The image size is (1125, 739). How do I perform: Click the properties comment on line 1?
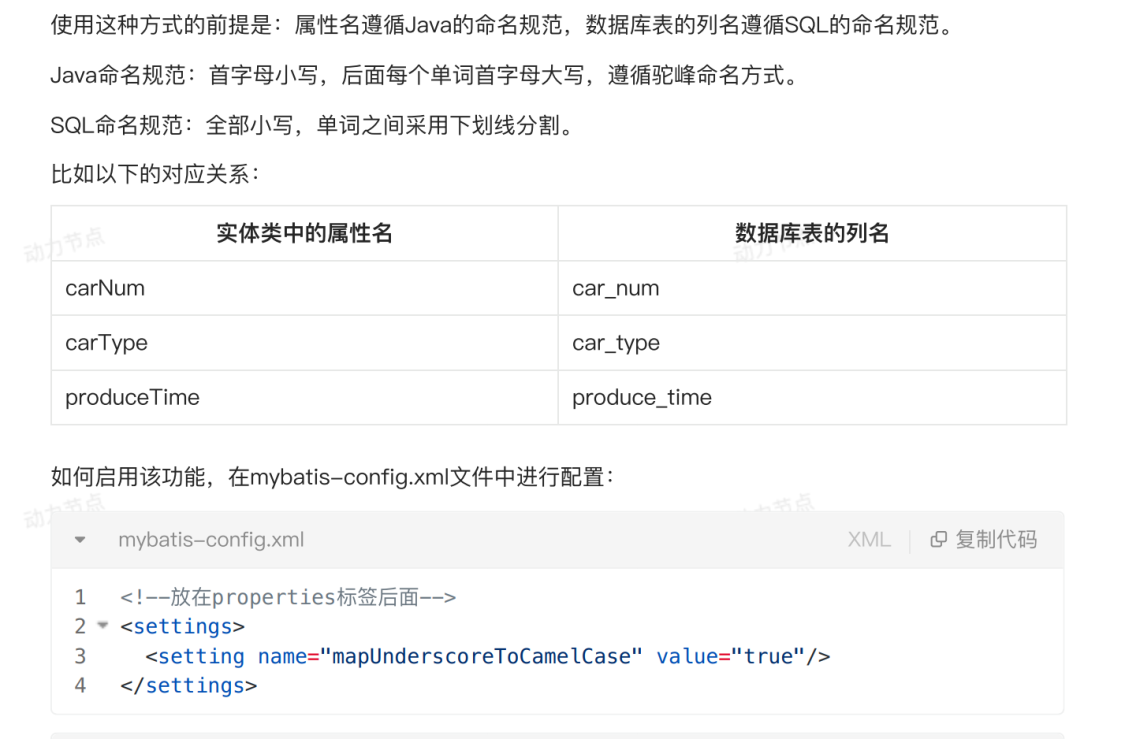[288, 598]
